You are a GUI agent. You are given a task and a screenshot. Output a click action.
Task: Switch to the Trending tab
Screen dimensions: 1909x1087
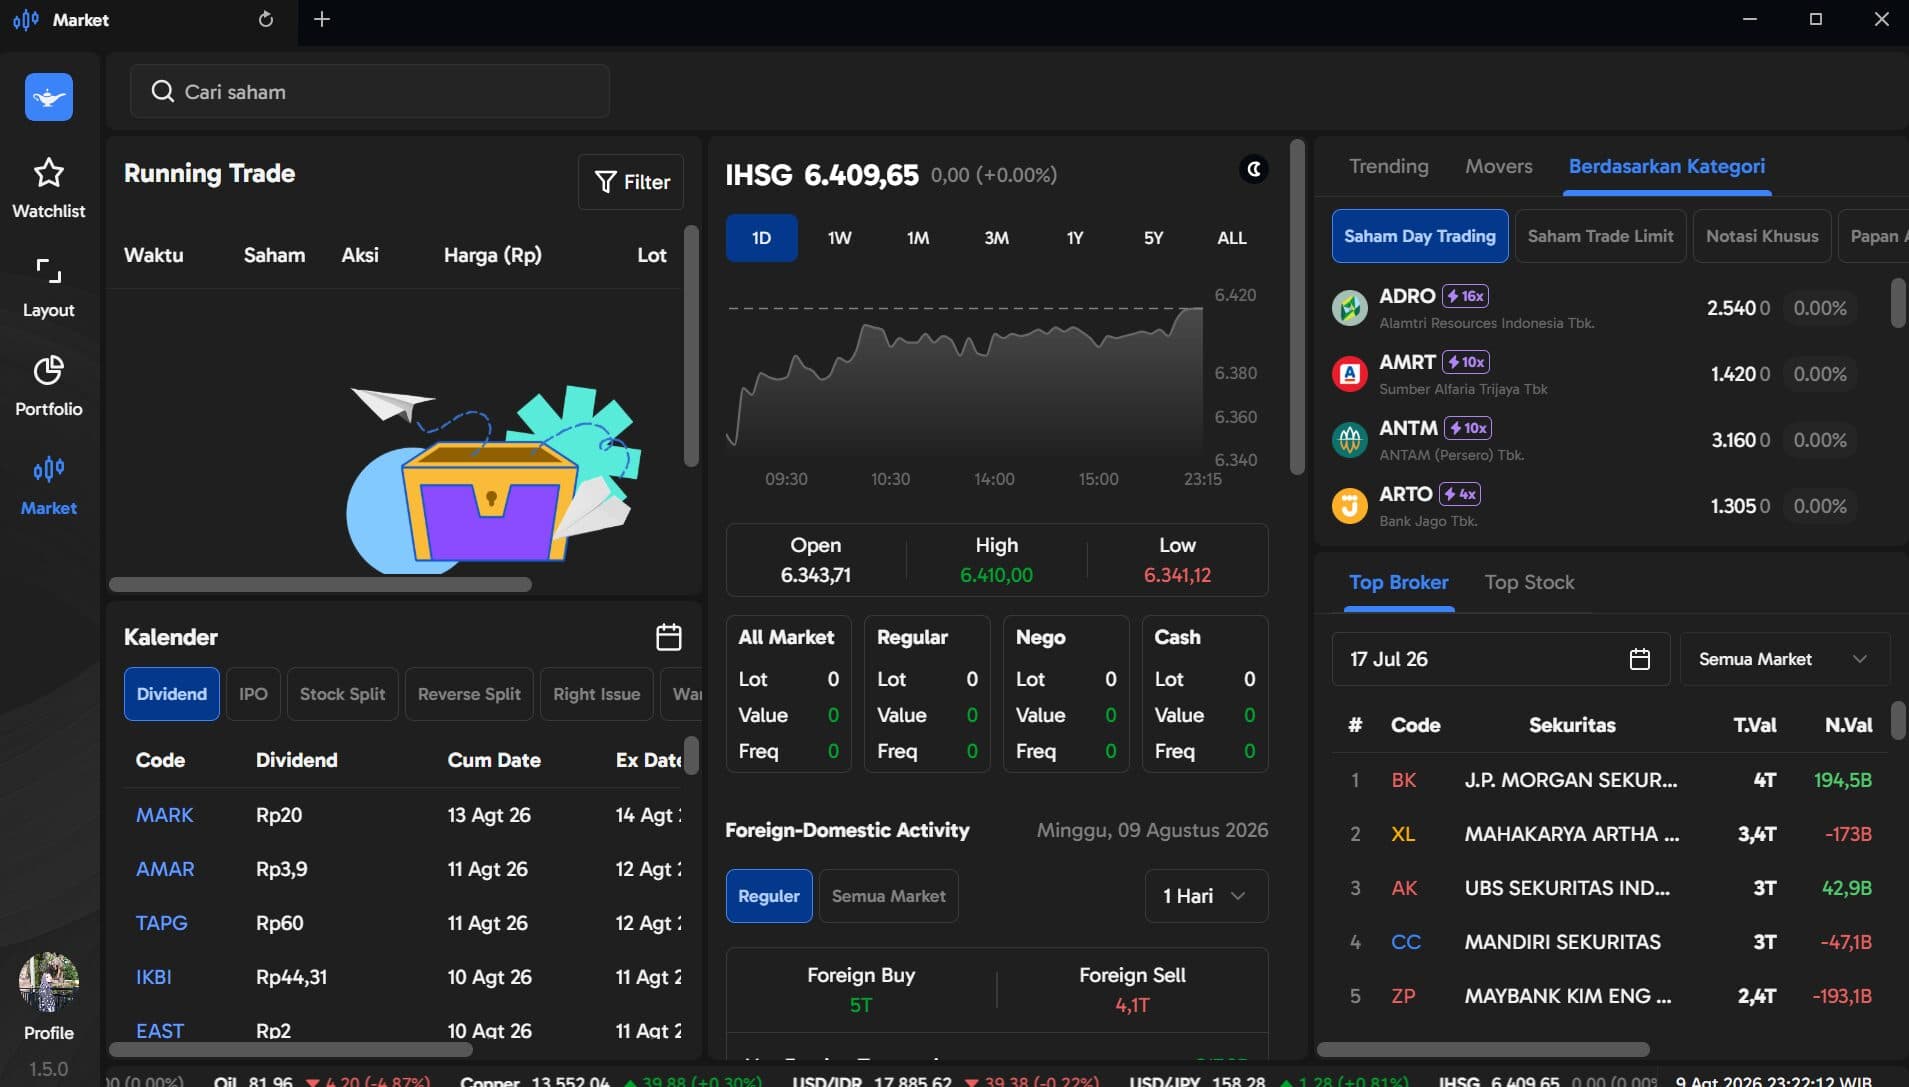tap(1389, 166)
